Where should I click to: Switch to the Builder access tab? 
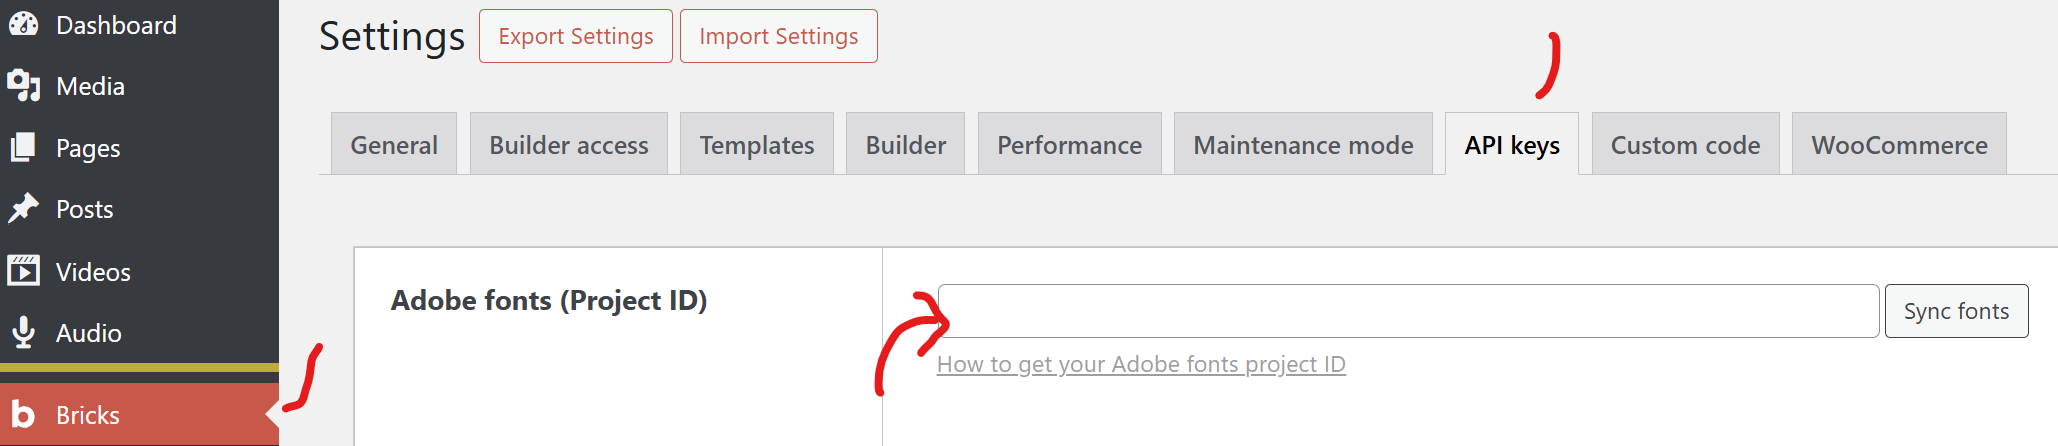(569, 144)
